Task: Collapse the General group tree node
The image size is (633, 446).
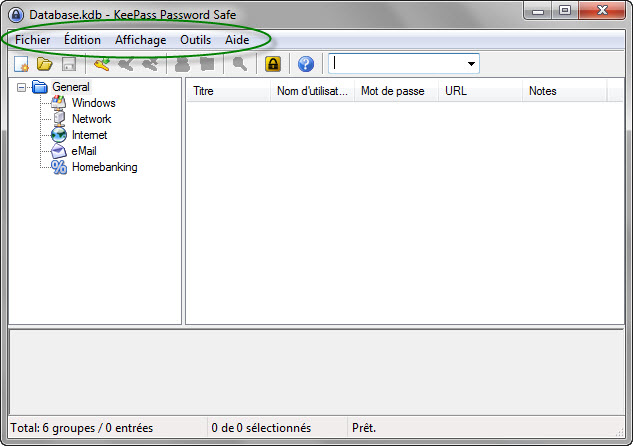Action: 21,87
